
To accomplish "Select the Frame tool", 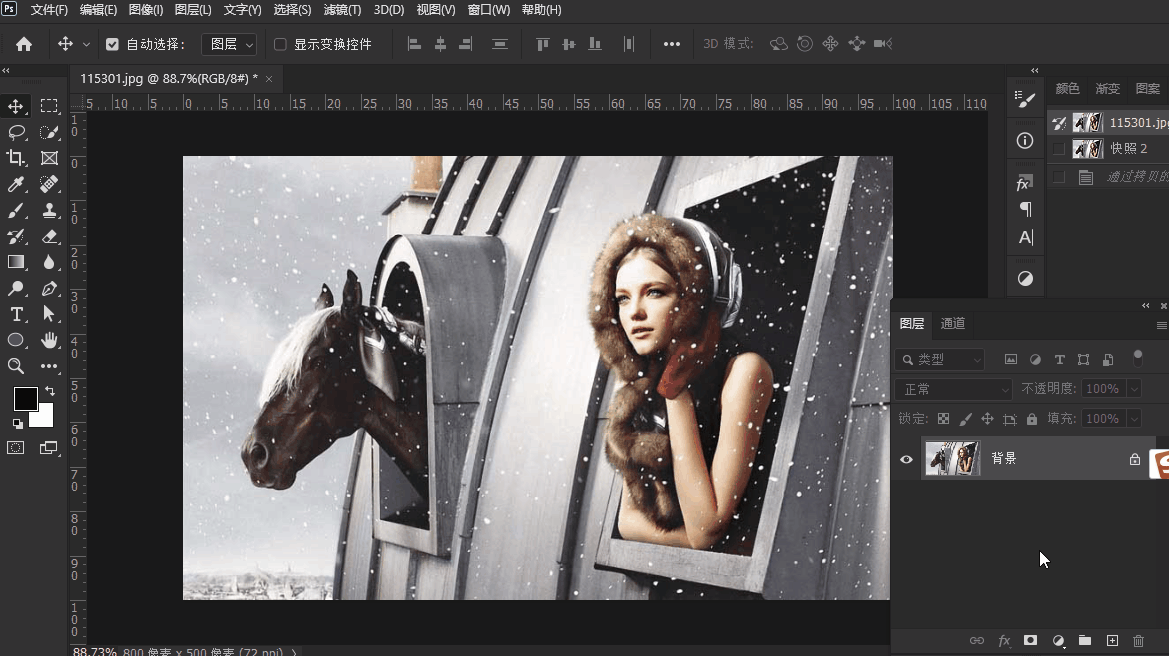I will click(x=49, y=158).
